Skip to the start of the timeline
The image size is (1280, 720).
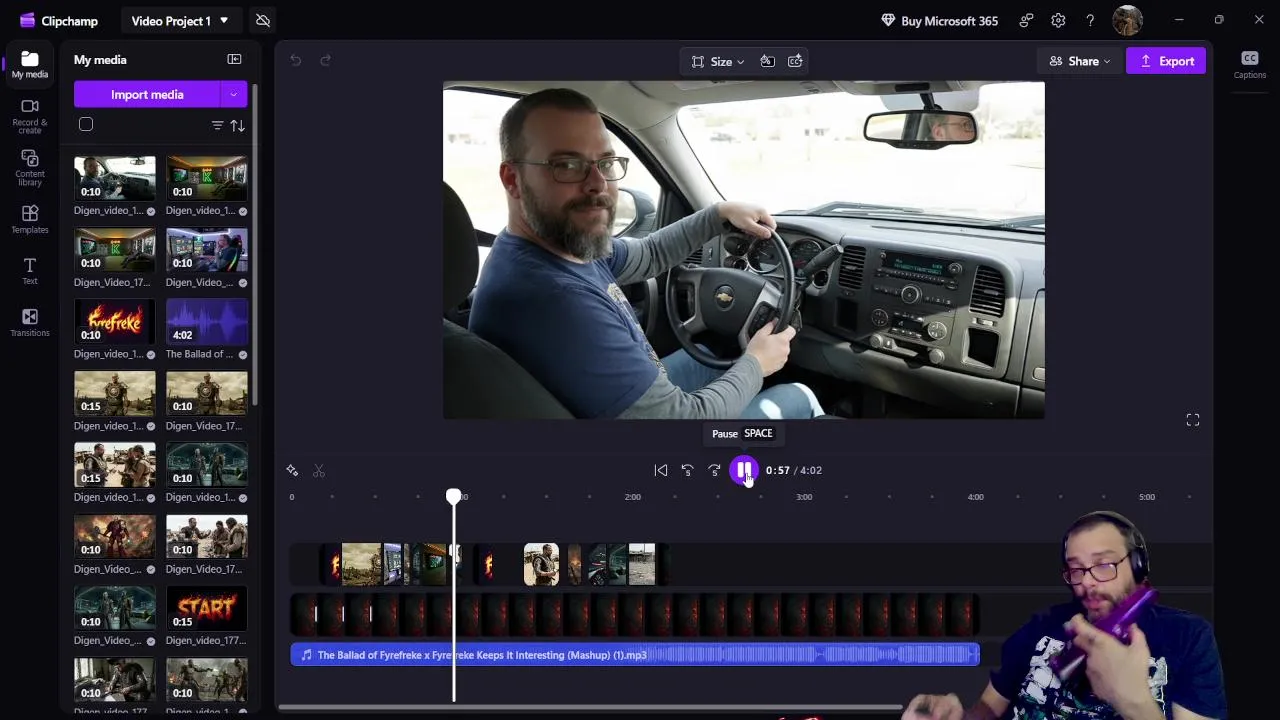pyautogui.click(x=661, y=470)
